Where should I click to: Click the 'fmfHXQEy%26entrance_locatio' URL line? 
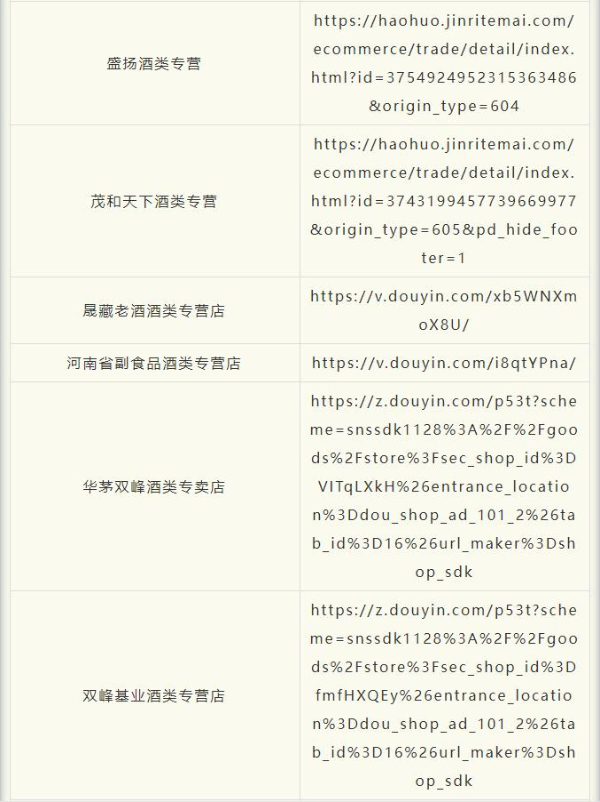443,696
